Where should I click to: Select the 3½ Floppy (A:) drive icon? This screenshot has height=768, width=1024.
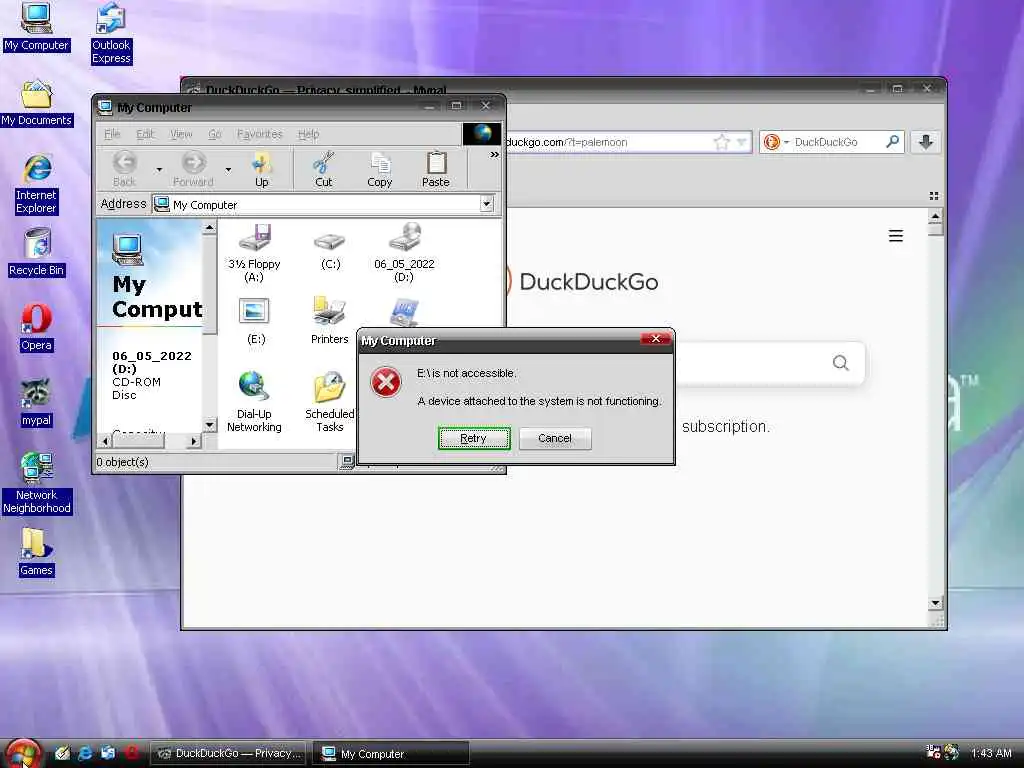click(254, 253)
